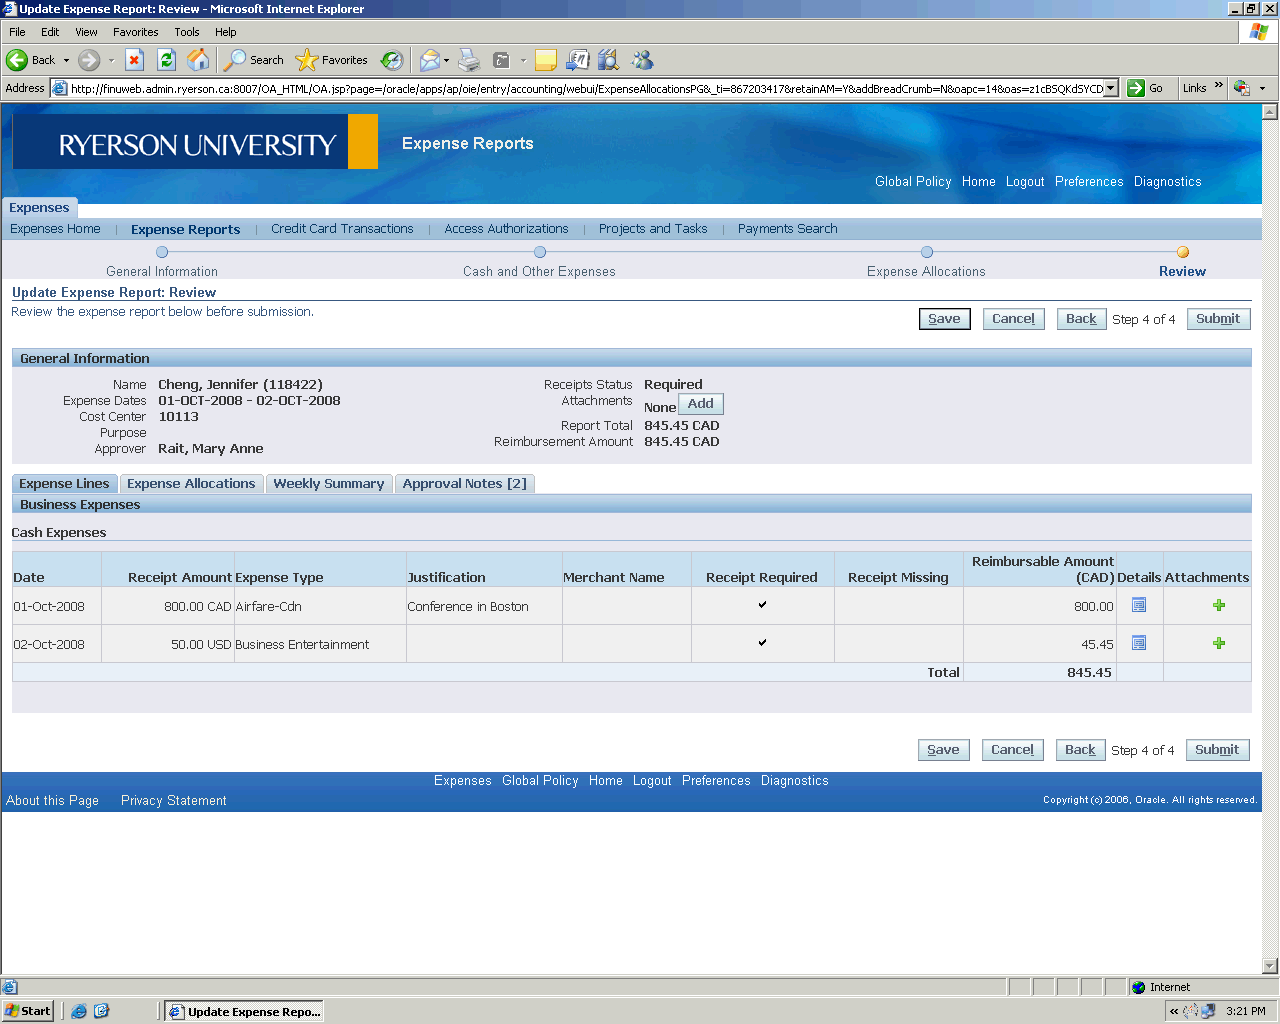This screenshot has height=1024, width=1280.
Task: Switch to the Weekly Summary tab
Action: [x=328, y=483]
